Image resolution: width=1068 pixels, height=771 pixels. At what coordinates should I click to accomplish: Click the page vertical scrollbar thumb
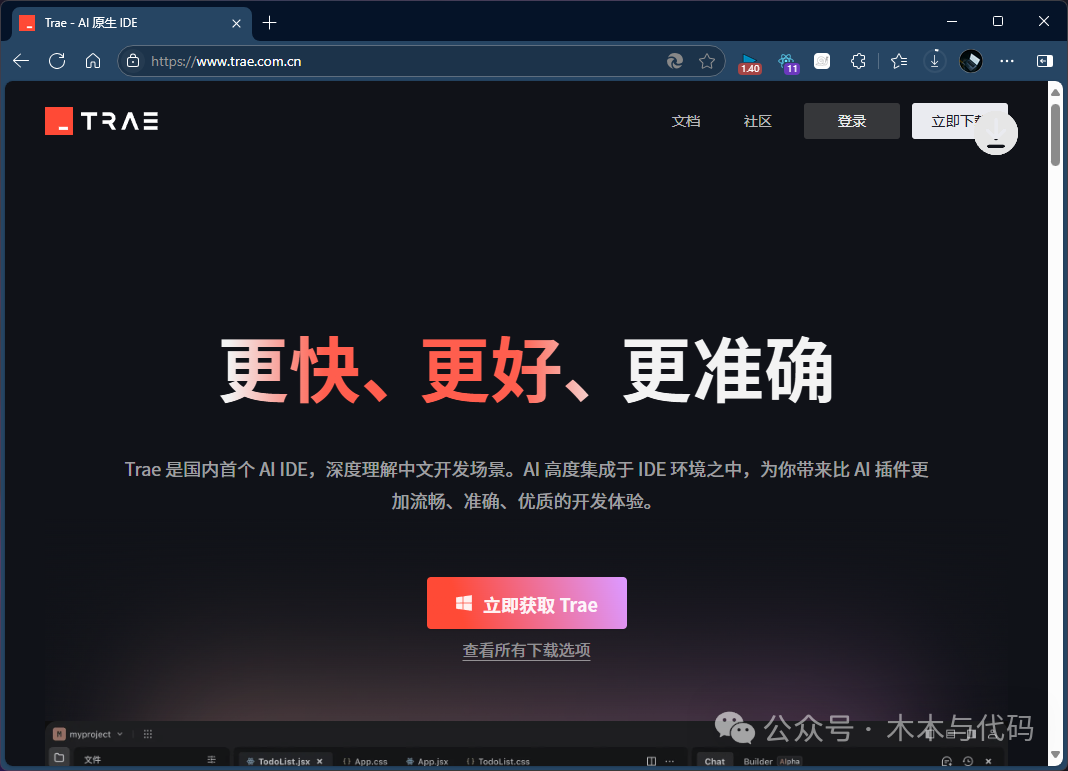pyautogui.click(x=1055, y=134)
